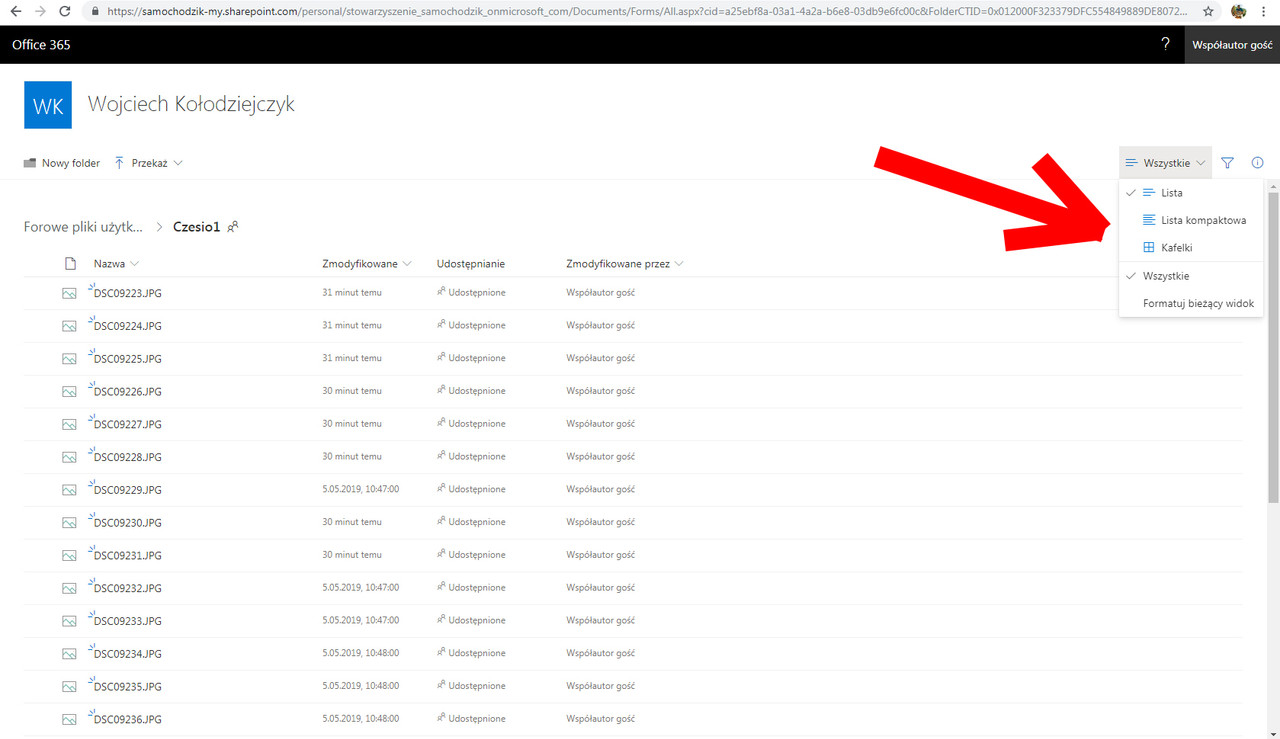1280x739 pixels.
Task: Open the filter pane icon
Action: click(1227, 162)
